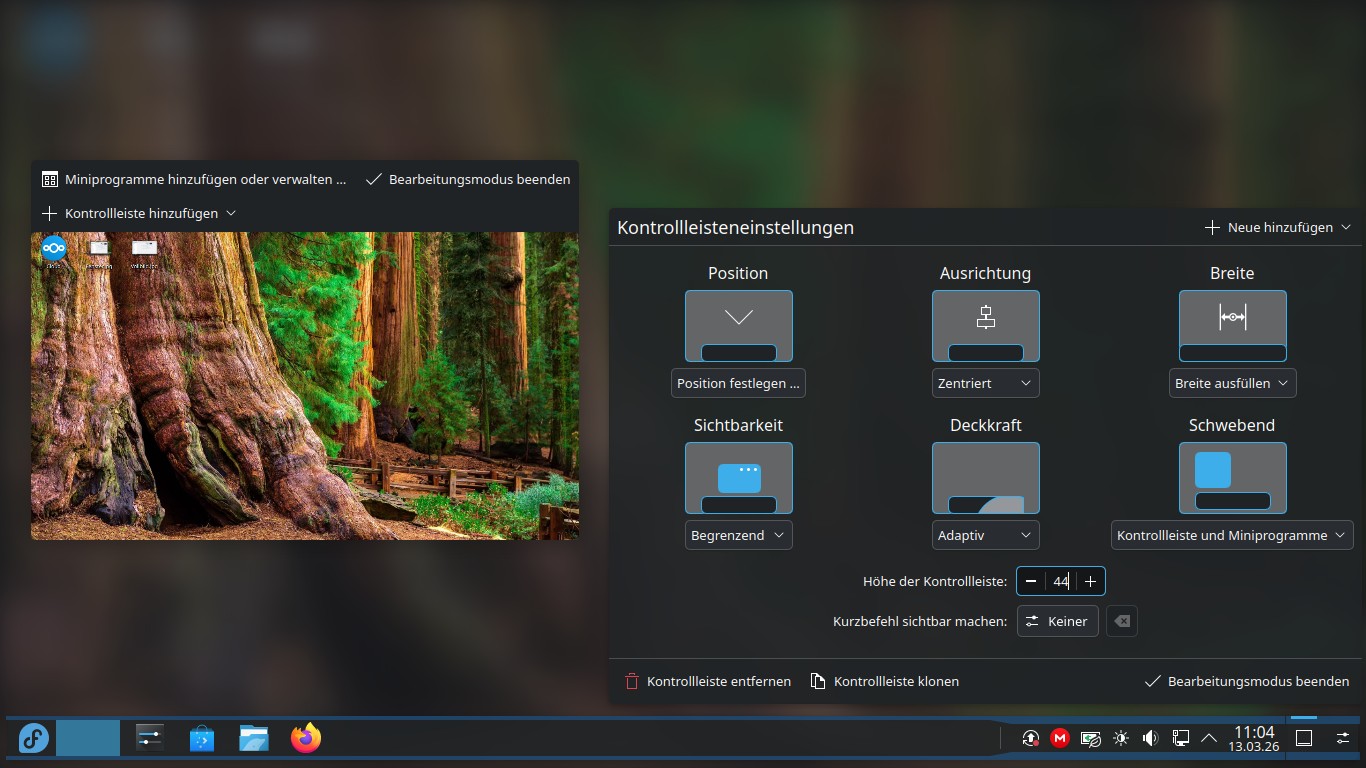Expand the Kontrollleiste hinzufügen menu
The width and height of the screenshot is (1366, 768).
click(139, 213)
